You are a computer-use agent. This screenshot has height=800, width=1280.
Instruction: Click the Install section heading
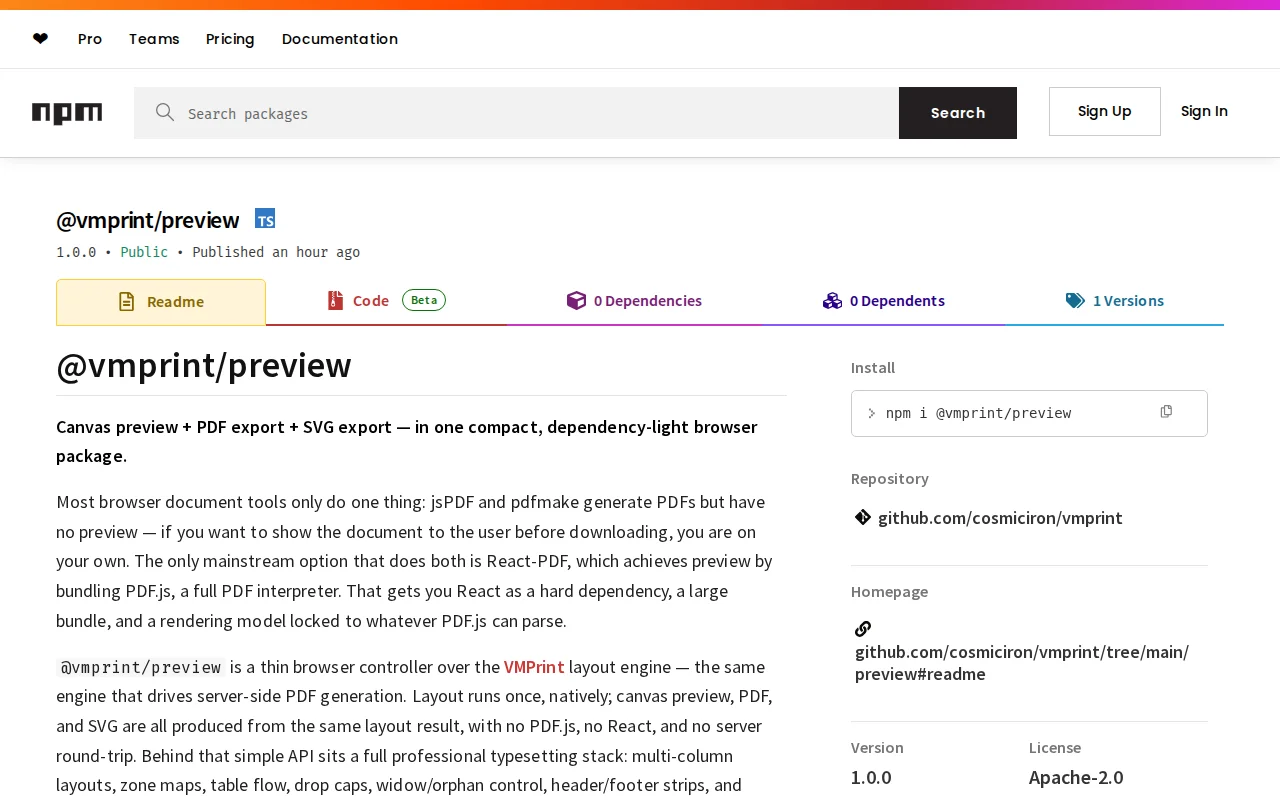873,368
